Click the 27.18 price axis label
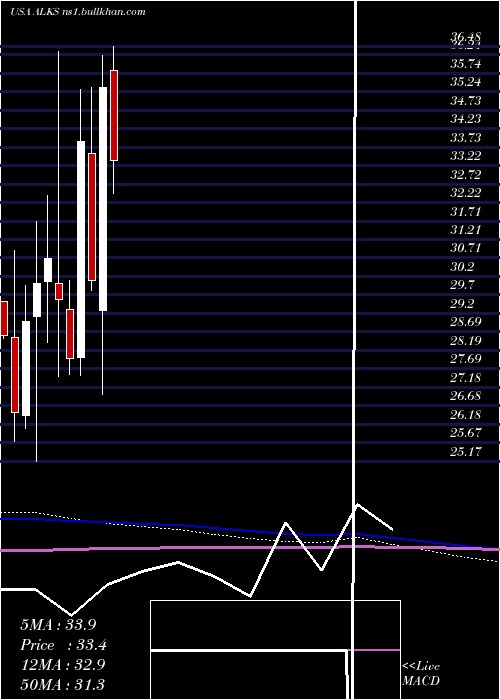The image size is (500, 700). [x=466, y=378]
